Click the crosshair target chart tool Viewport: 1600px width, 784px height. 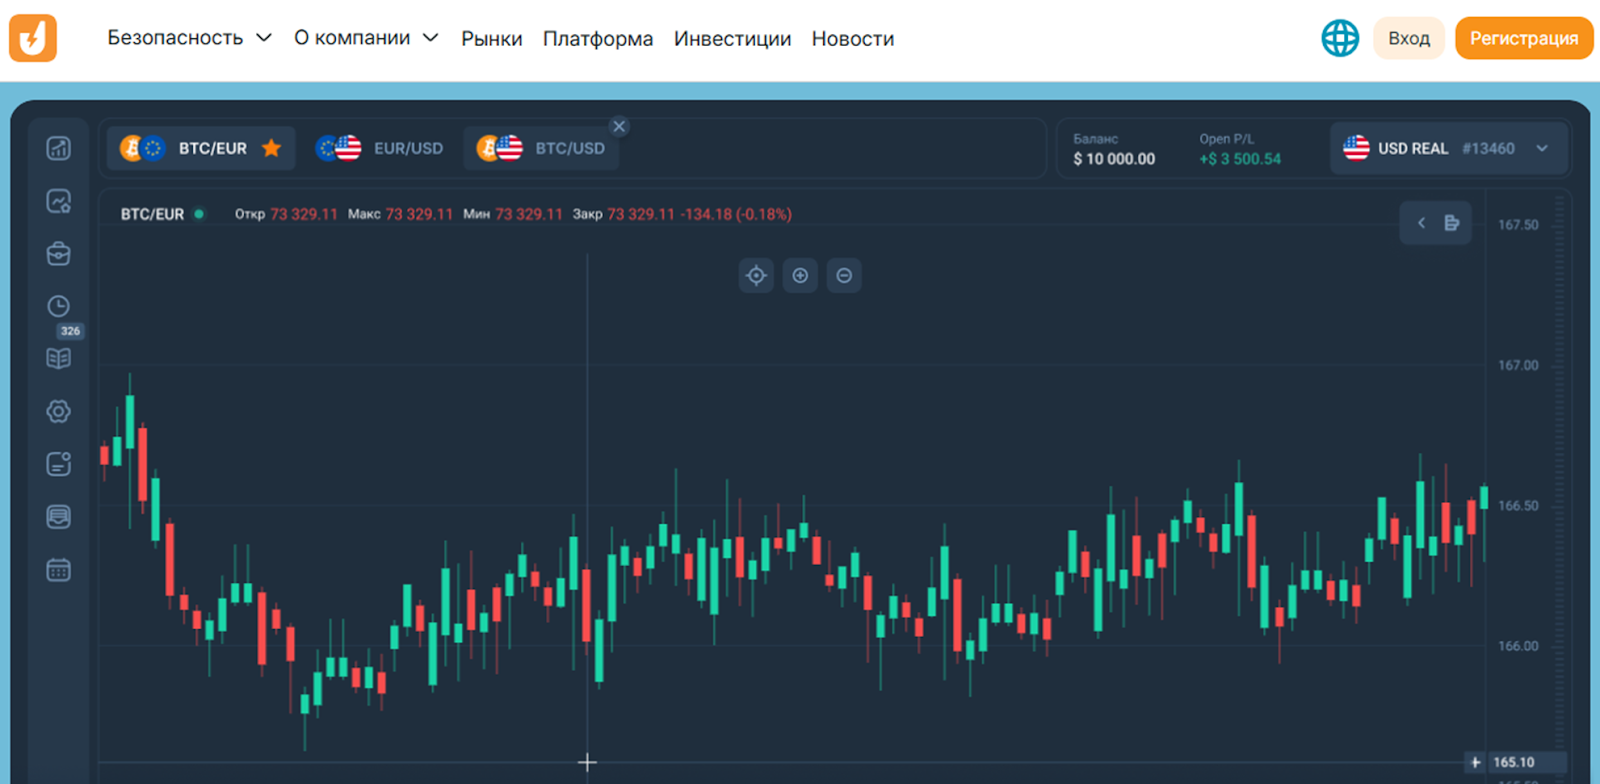pyautogui.click(x=756, y=275)
